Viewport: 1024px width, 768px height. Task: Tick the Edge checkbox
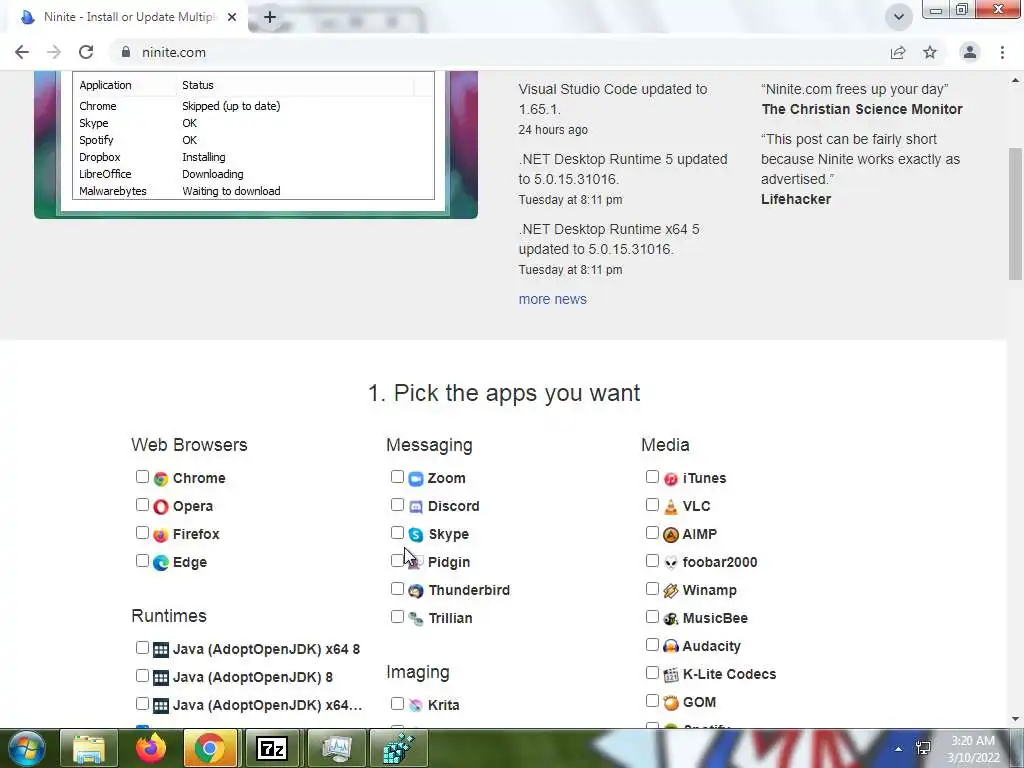tap(142, 561)
